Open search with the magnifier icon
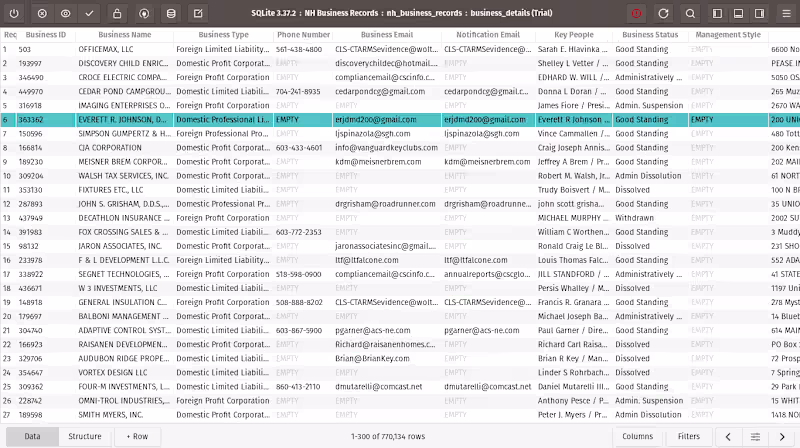Screen dimensions: 800x448 690,14
